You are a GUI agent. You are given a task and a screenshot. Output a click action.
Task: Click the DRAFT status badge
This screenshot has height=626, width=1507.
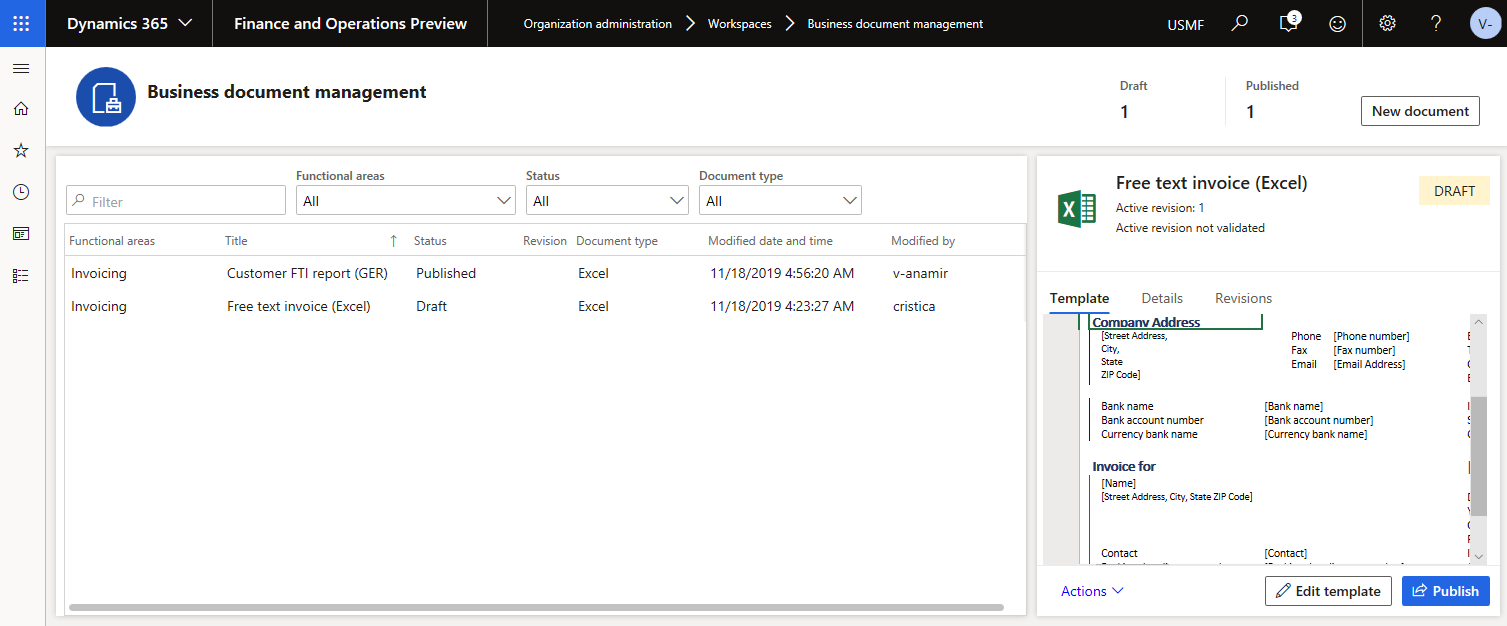1454,191
